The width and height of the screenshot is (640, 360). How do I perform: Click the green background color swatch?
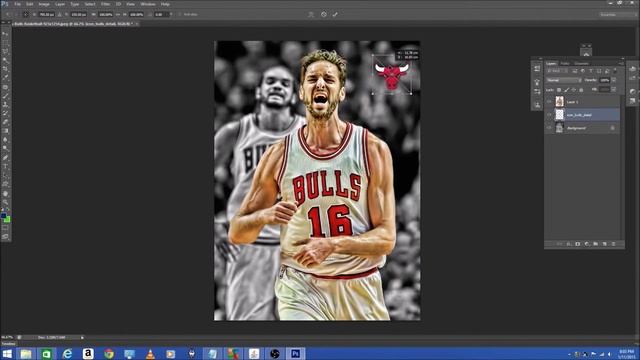tap(7, 220)
